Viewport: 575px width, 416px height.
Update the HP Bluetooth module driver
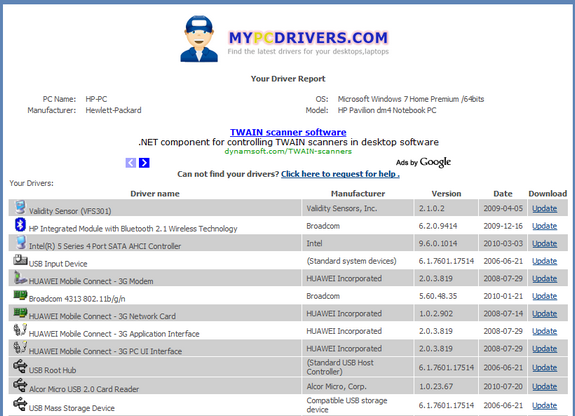point(544,226)
